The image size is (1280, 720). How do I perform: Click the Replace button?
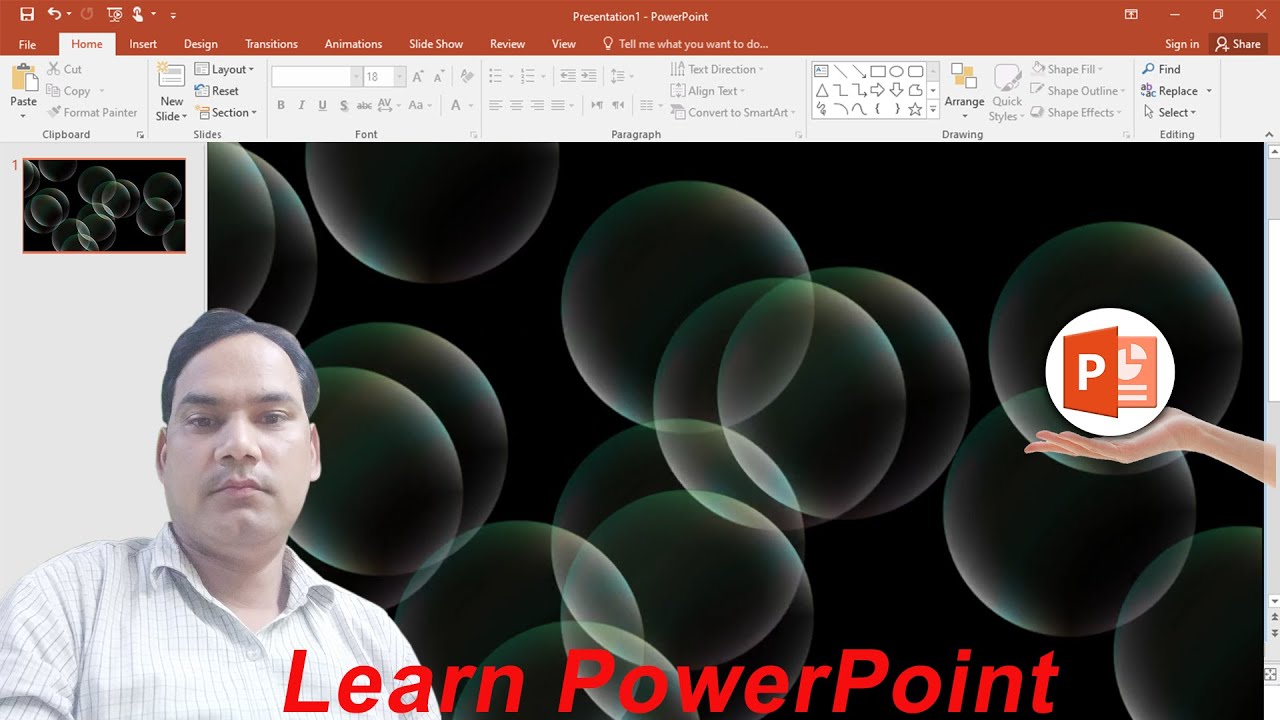click(1169, 91)
